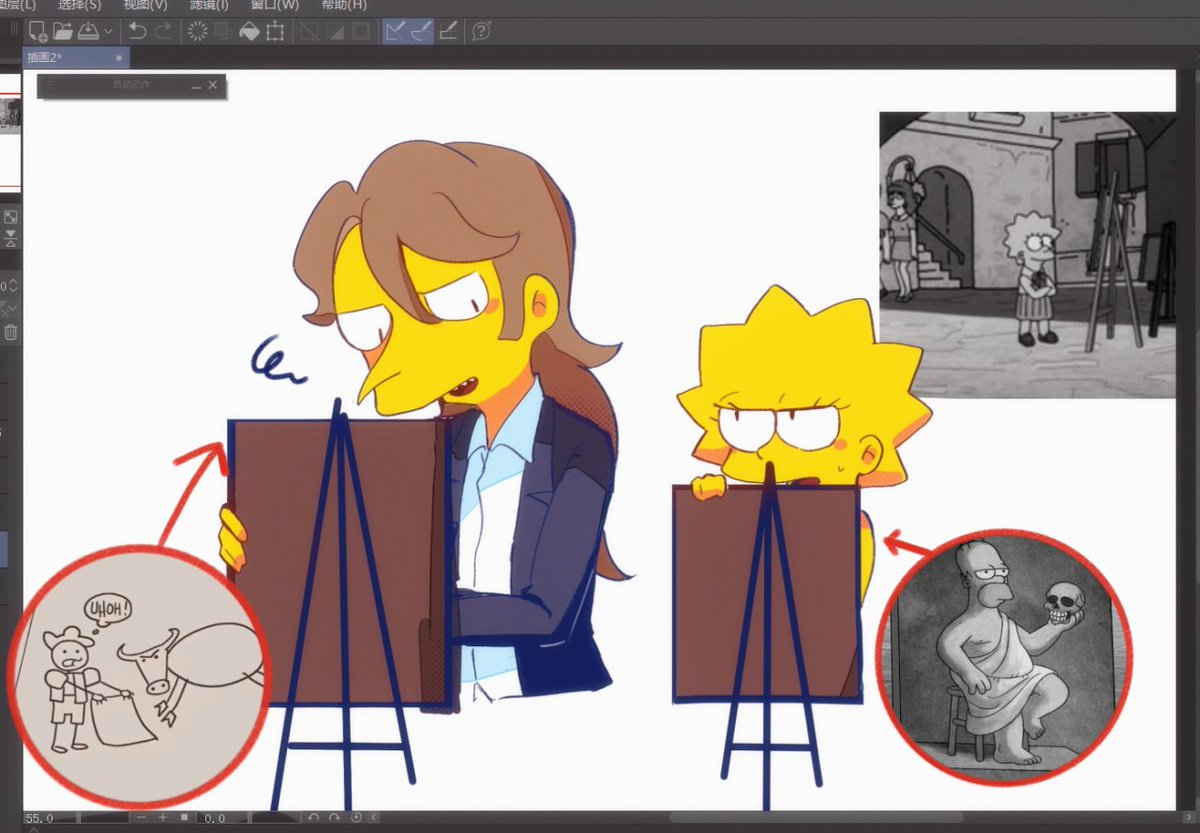Viewport: 1200px width, 833px height.
Task: Click the New document icon
Action: (38, 31)
